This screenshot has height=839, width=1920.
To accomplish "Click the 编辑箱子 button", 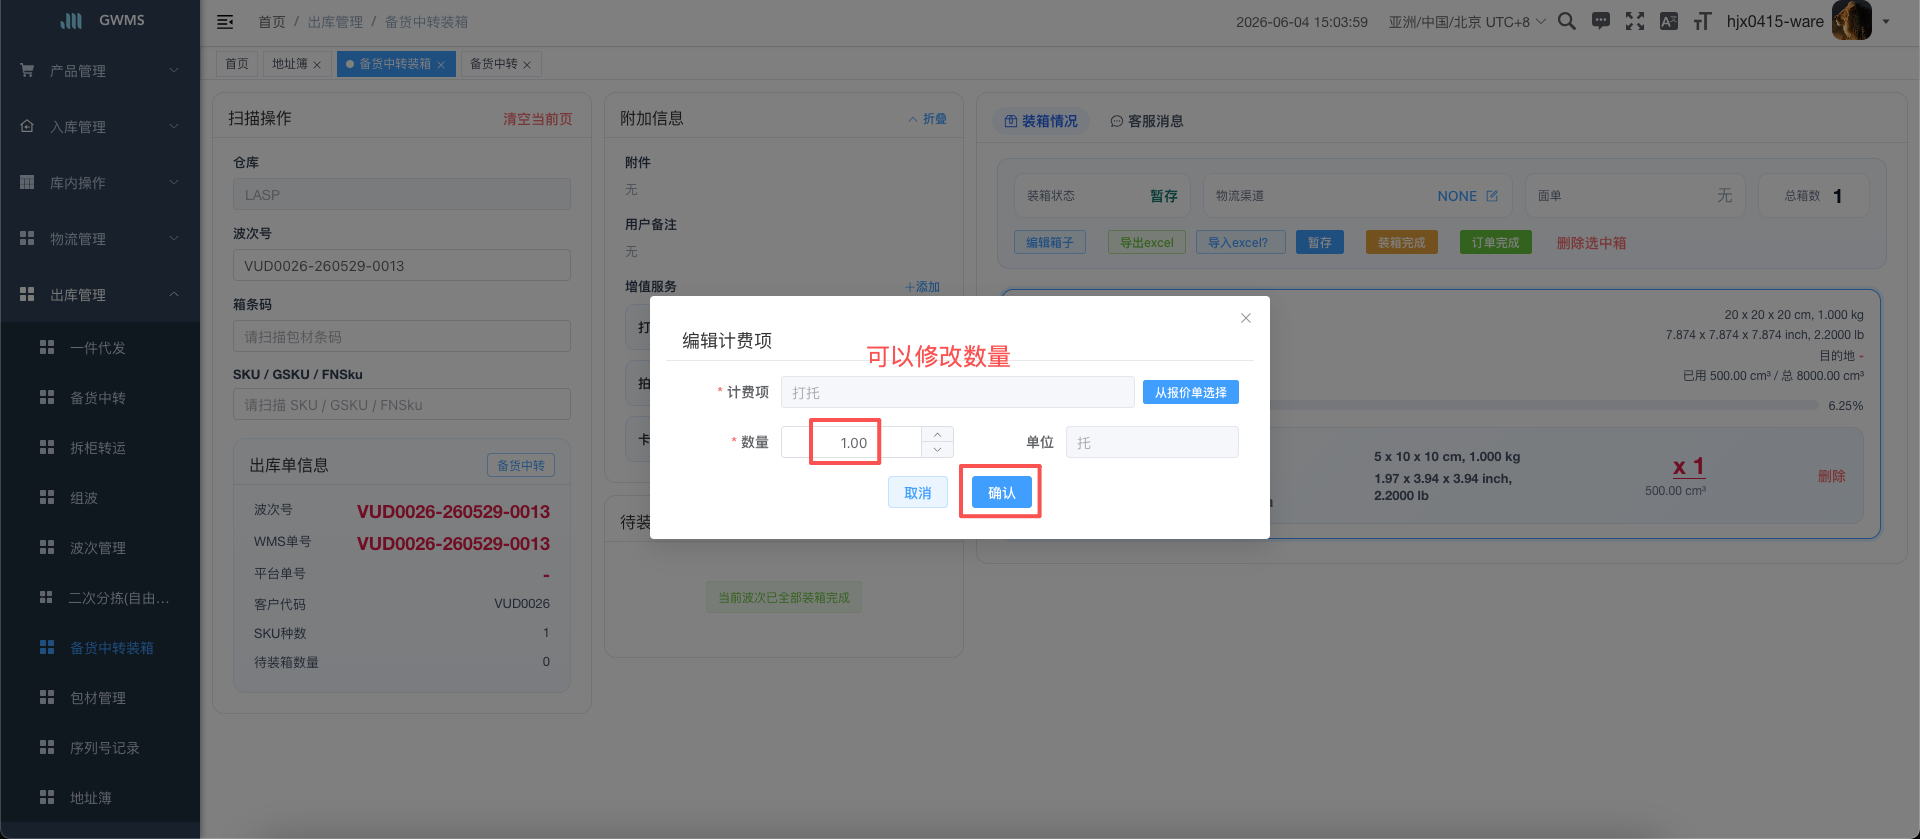I will point(1050,243).
